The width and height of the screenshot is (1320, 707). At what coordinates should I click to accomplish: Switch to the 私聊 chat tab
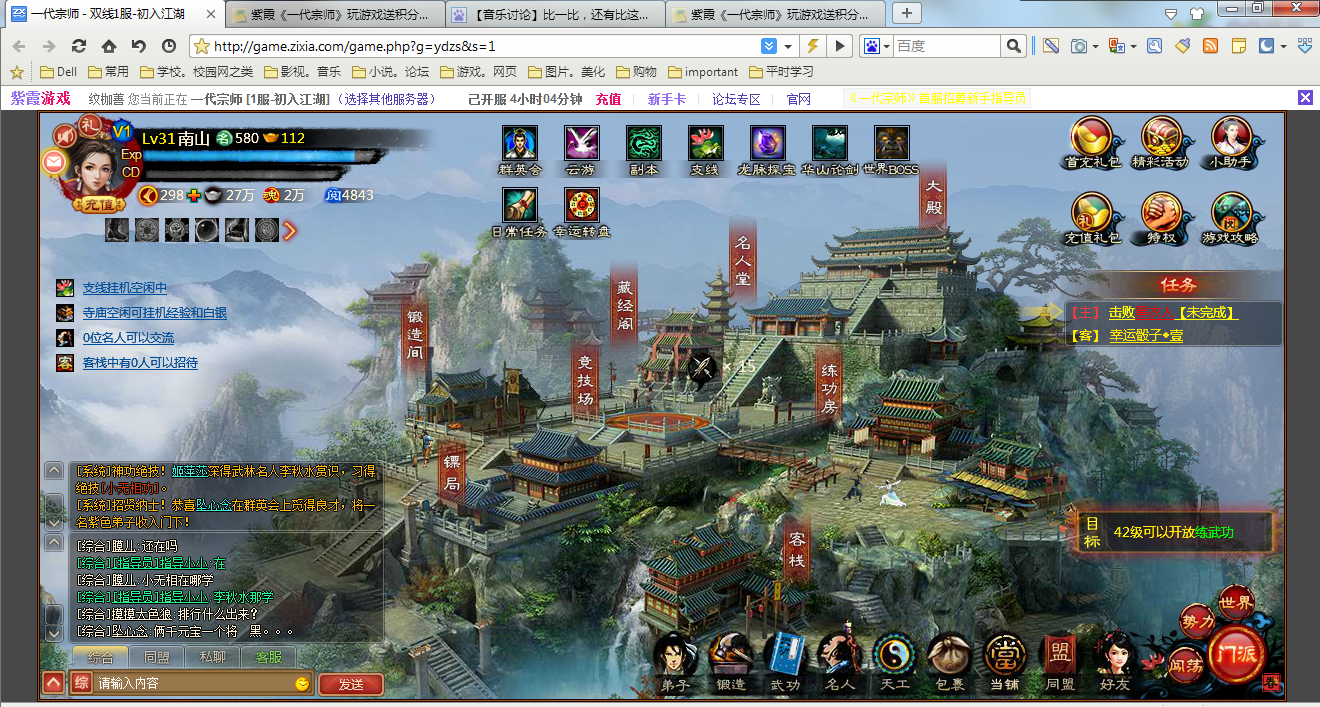click(213, 657)
